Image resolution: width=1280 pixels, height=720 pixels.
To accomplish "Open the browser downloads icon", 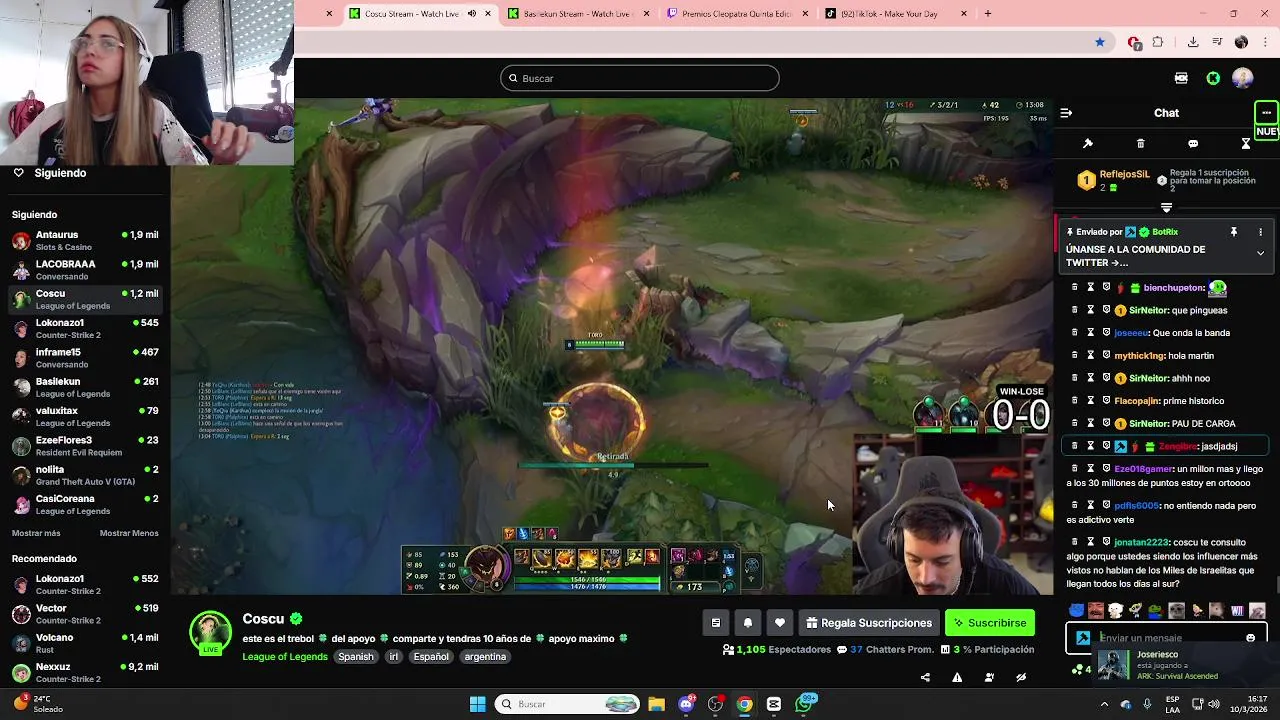I will (1193, 42).
